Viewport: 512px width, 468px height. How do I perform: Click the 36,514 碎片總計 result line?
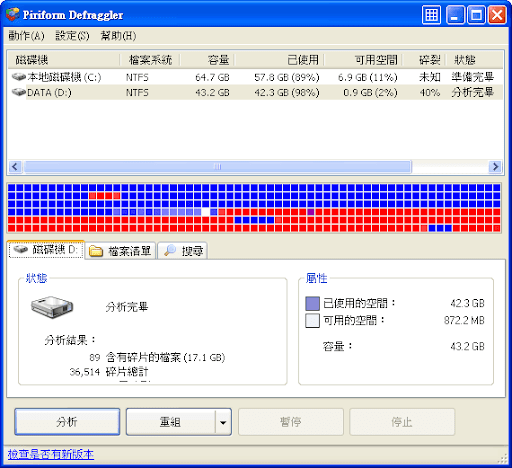click(109, 372)
